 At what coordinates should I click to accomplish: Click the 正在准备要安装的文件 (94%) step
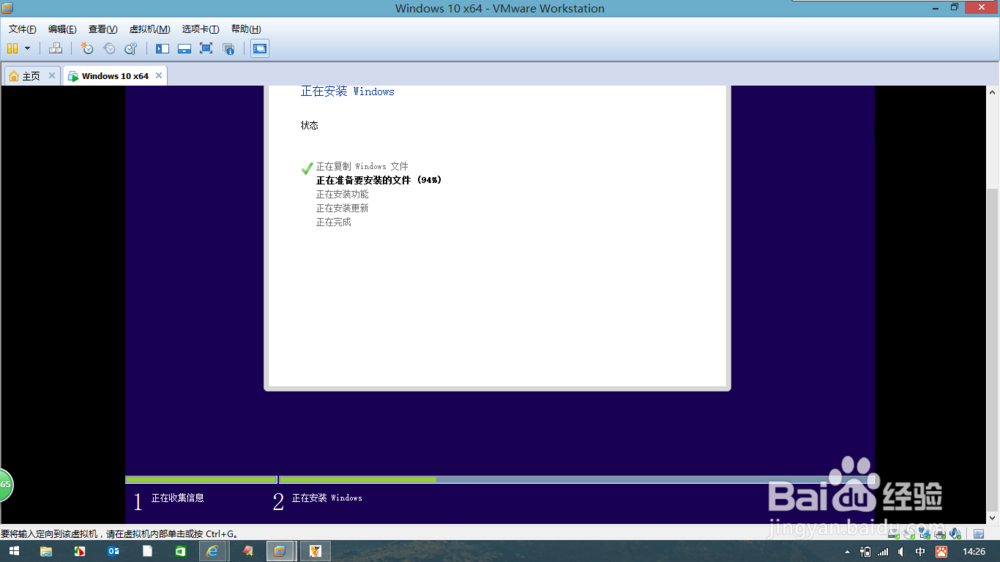pos(379,181)
